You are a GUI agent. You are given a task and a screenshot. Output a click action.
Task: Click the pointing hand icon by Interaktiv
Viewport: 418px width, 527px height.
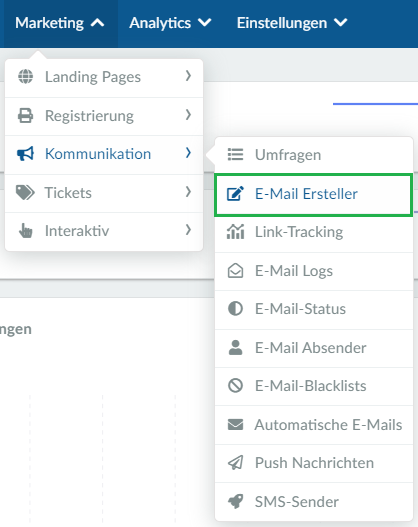click(26, 231)
